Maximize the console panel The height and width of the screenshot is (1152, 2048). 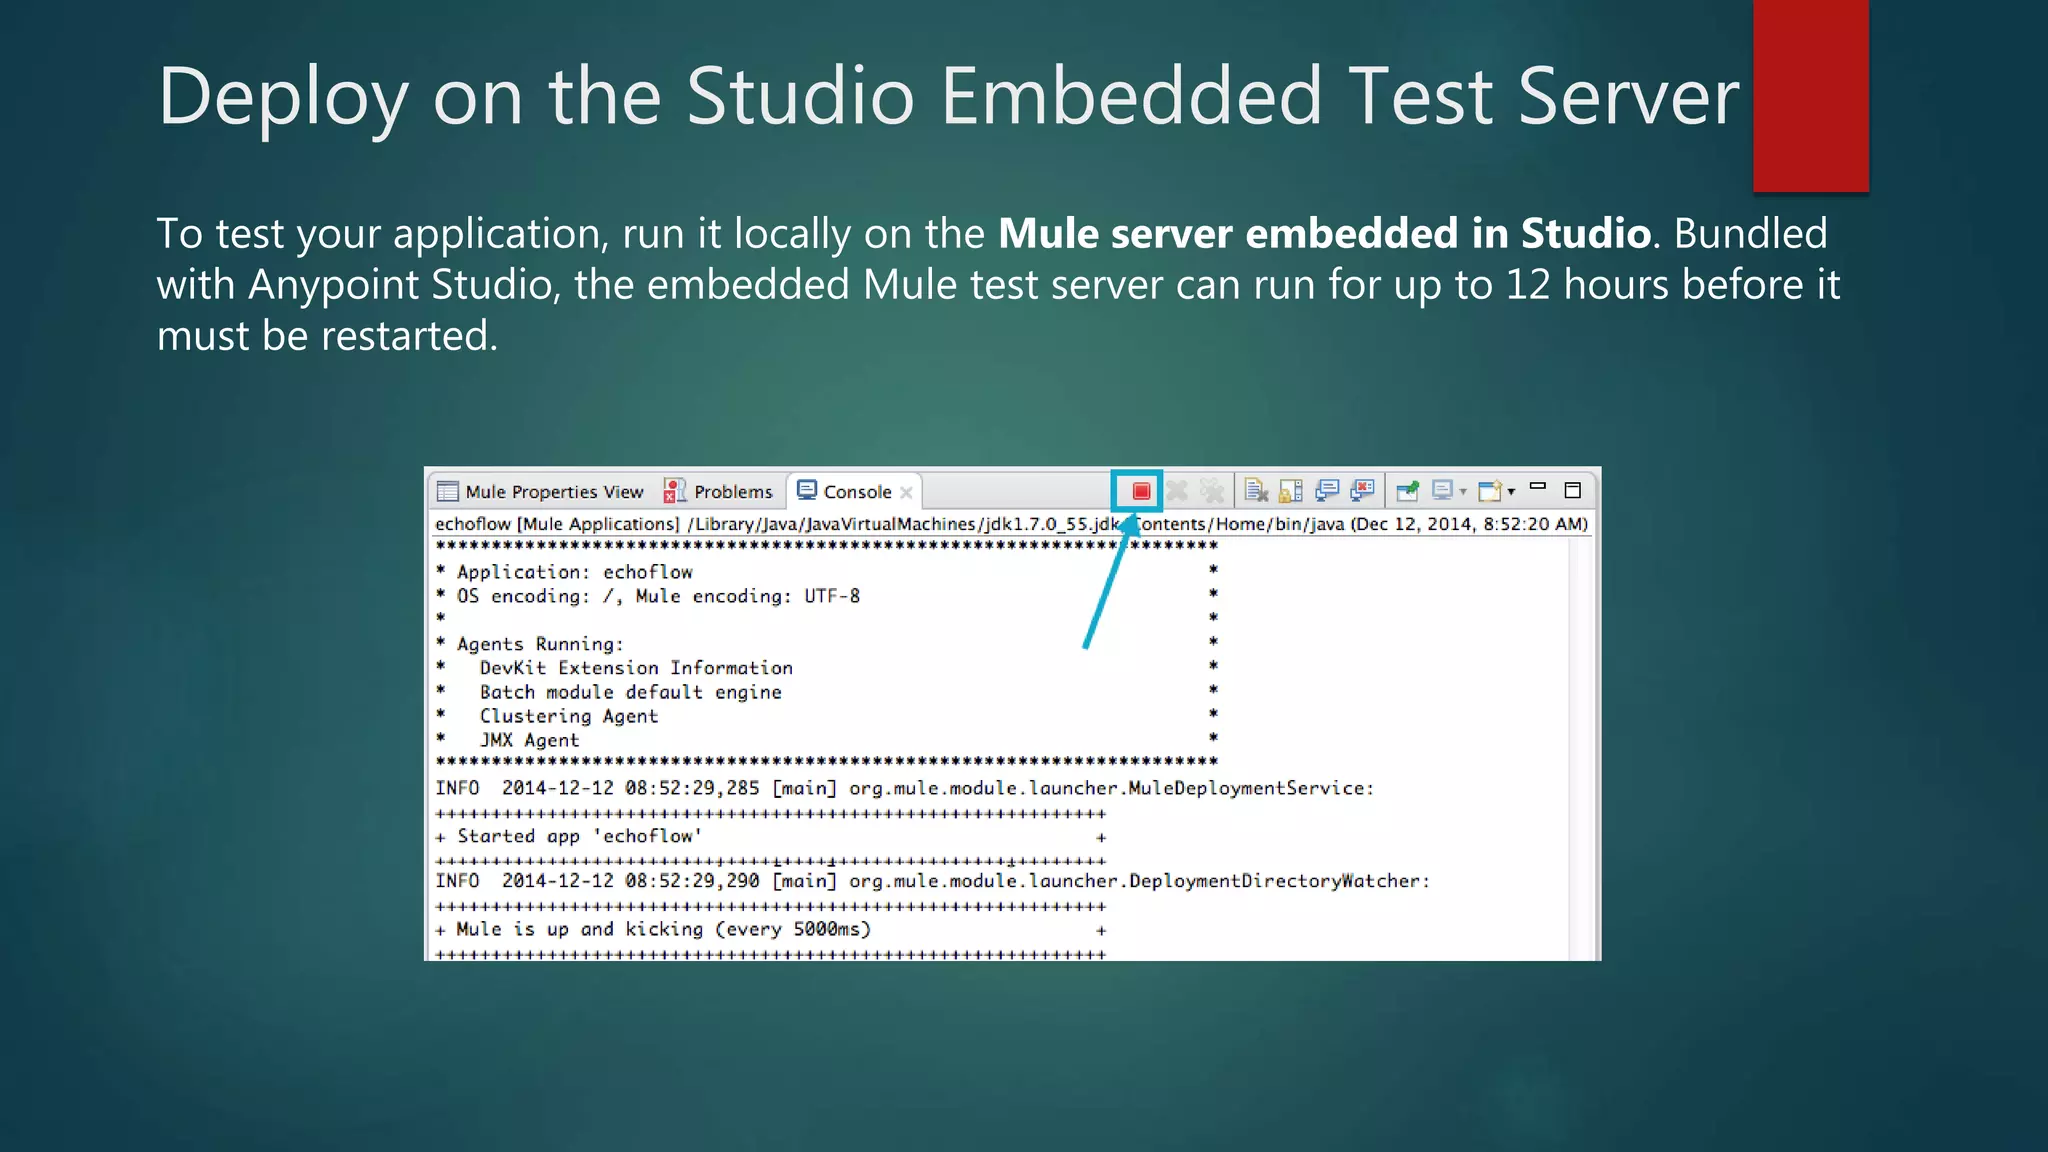[1572, 490]
